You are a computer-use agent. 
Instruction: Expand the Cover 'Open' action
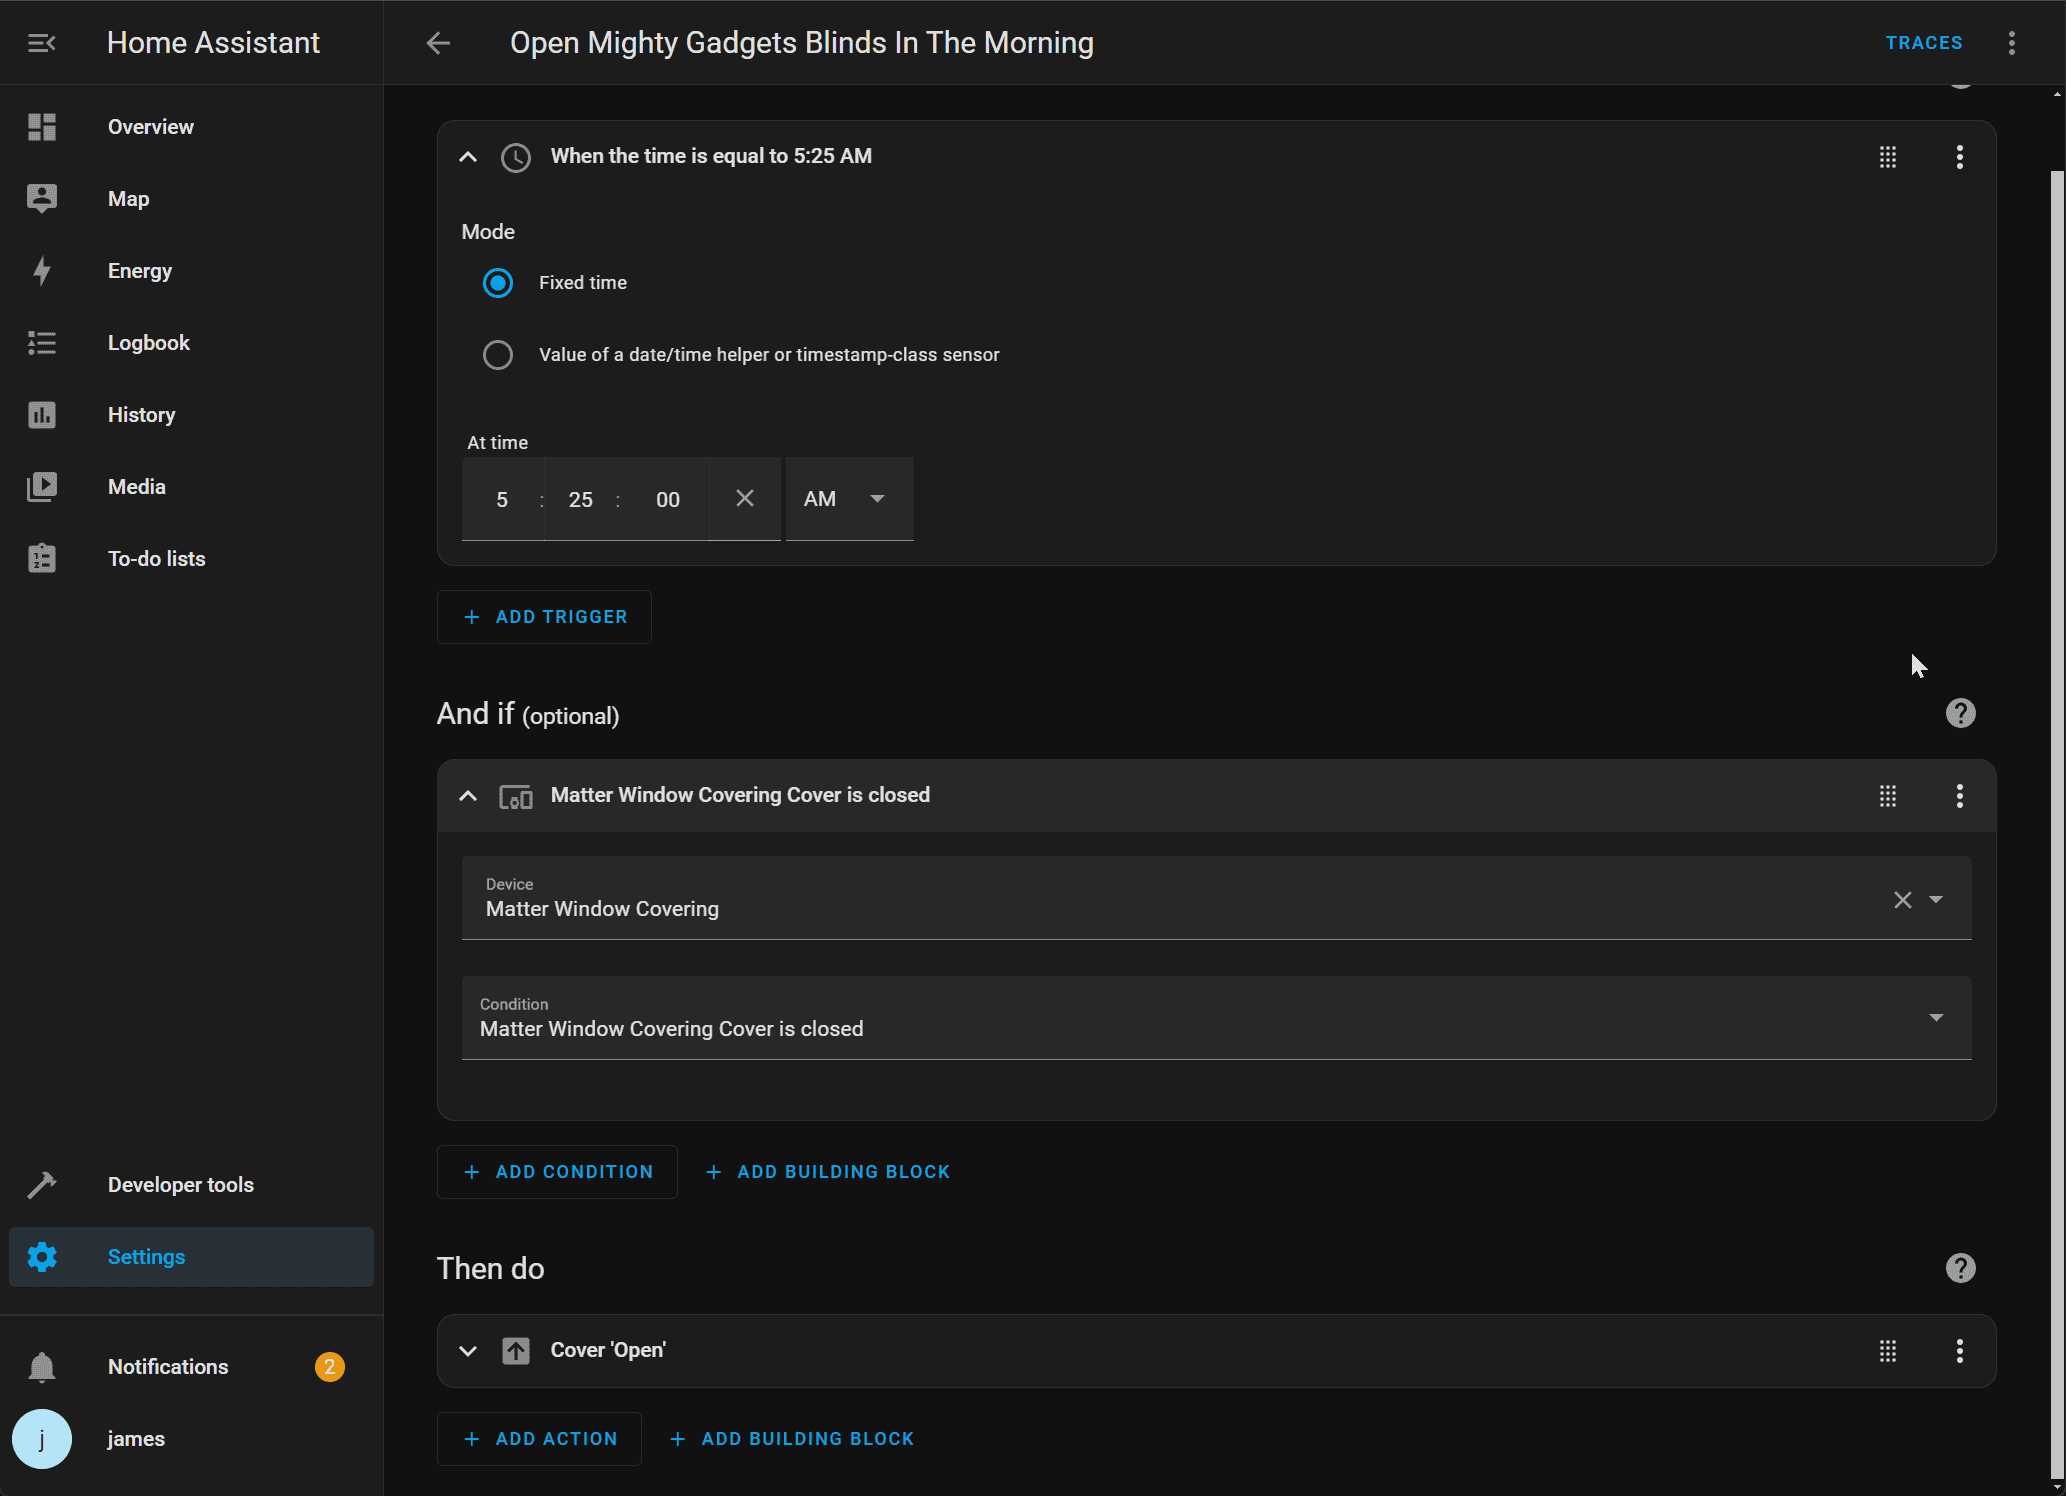(x=467, y=1351)
